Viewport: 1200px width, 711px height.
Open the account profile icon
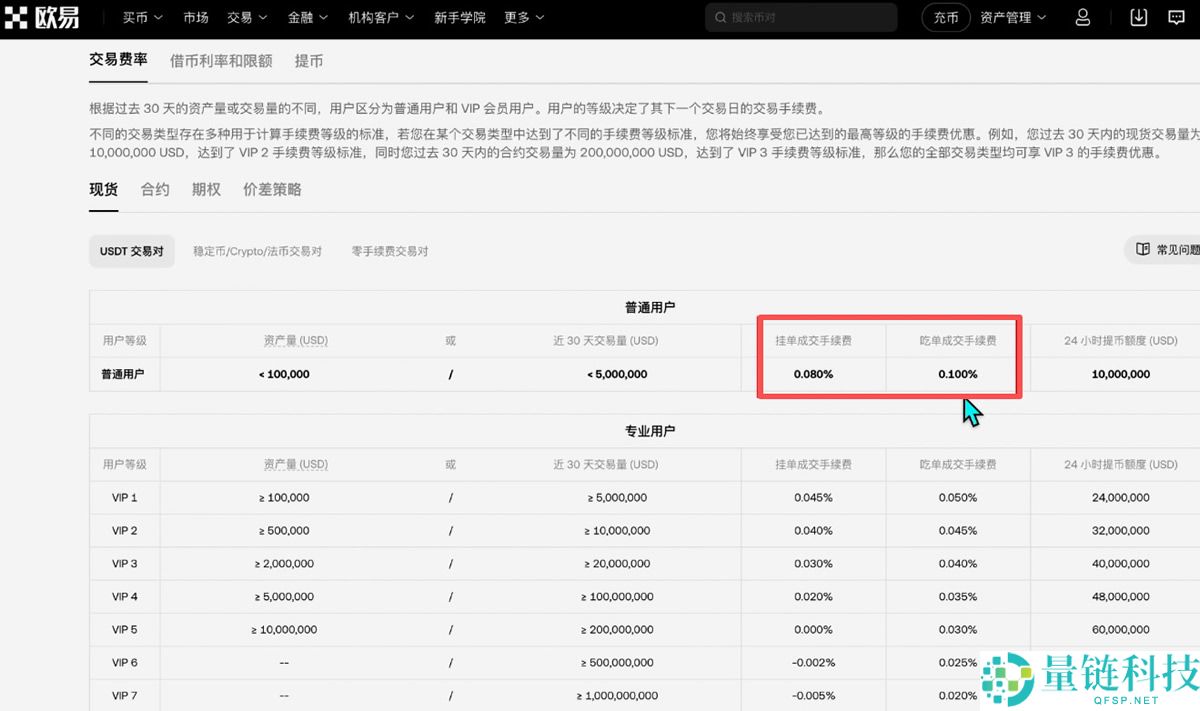click(1082, 17)
